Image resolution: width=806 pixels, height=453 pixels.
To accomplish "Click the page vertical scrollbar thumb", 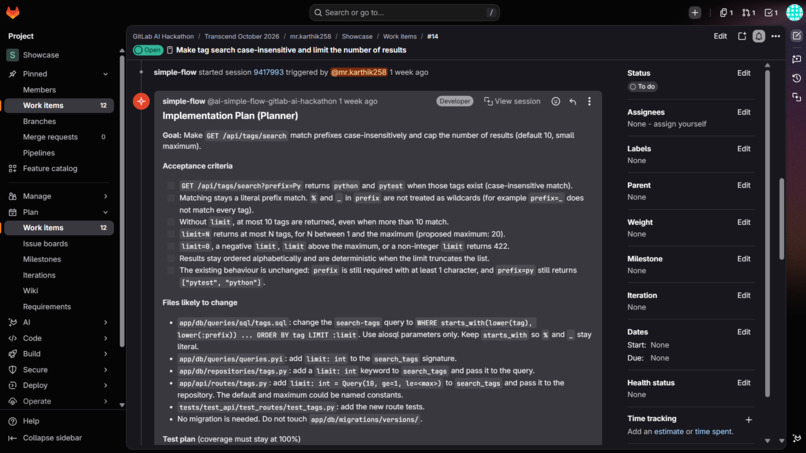I will (782, 219).
